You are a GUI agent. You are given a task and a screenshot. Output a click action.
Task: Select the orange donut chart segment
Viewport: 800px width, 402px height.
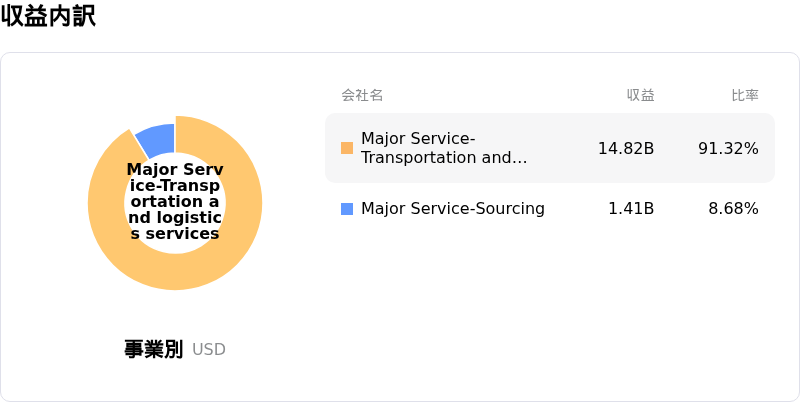click(175, 272)
